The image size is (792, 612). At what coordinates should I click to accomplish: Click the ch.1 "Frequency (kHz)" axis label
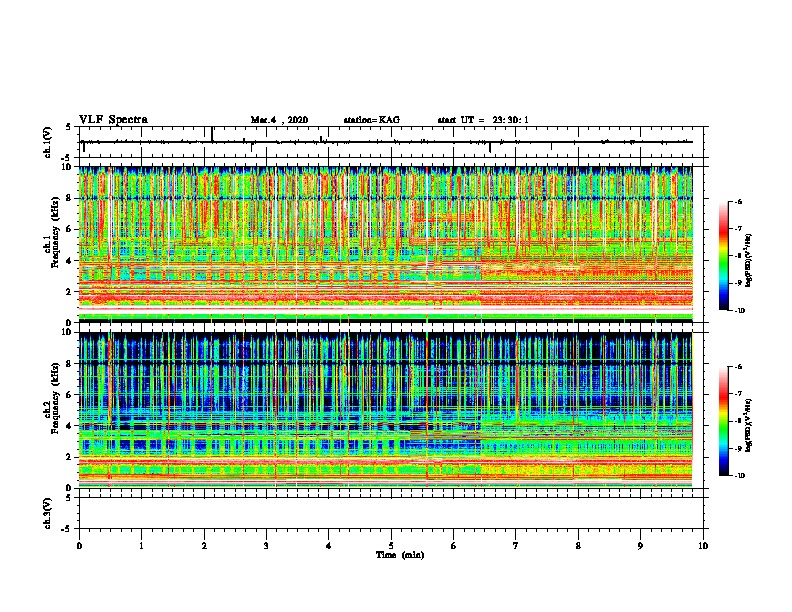click(55, 232)
